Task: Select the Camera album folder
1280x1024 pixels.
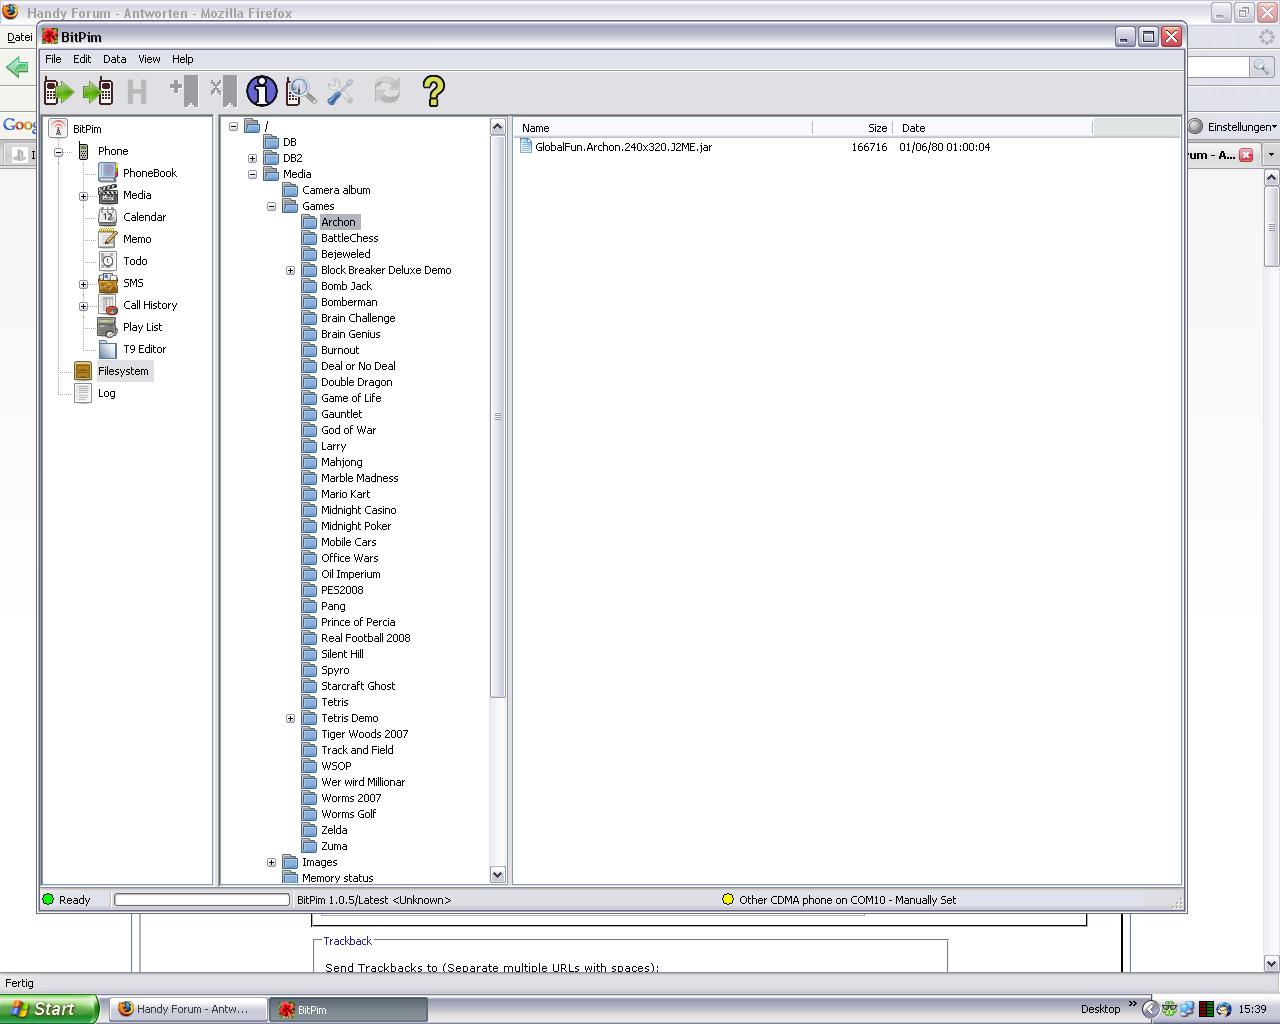Action: tap(336, 190)
